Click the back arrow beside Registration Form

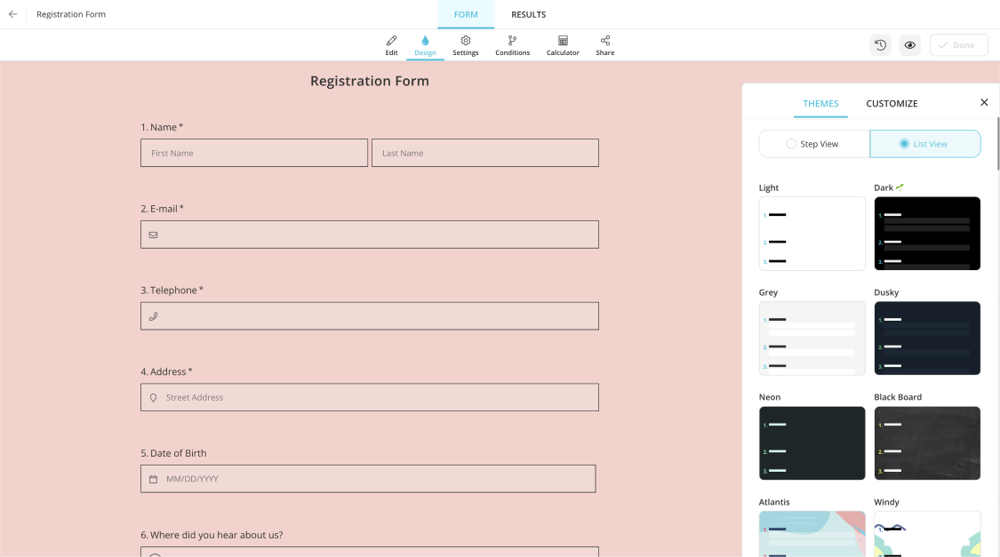point(13,14)
